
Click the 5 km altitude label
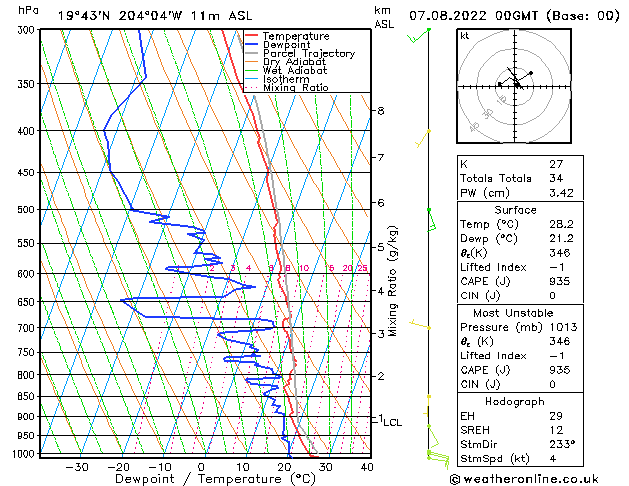(381, 247)
